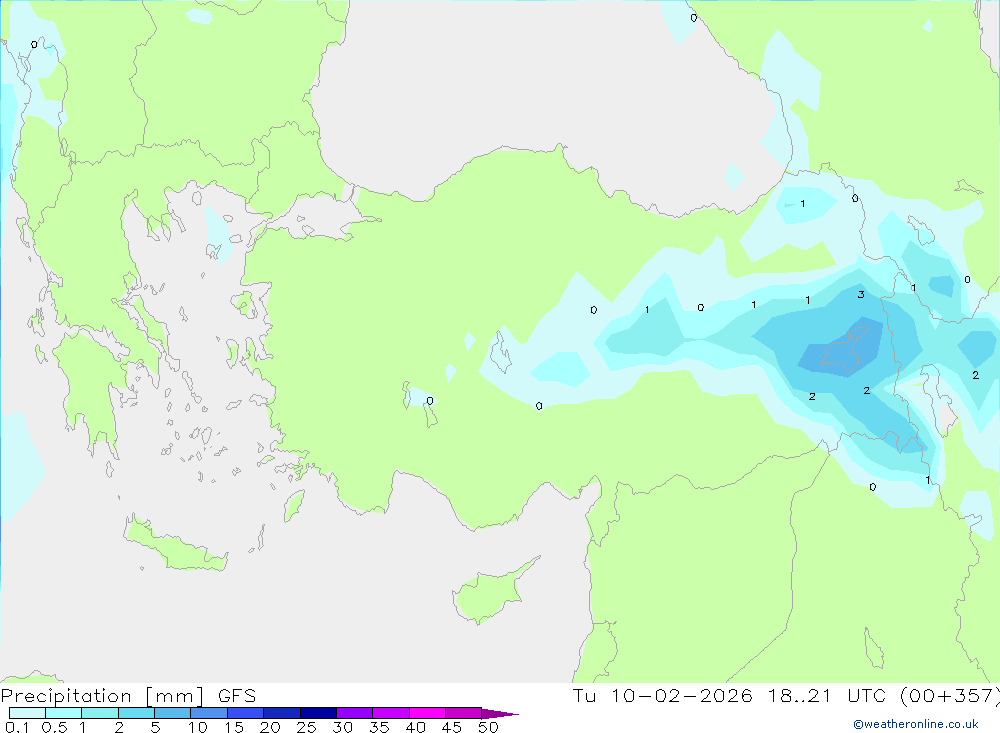Select the 0.5–1 mm legend swatch

[x=64, y=713]
